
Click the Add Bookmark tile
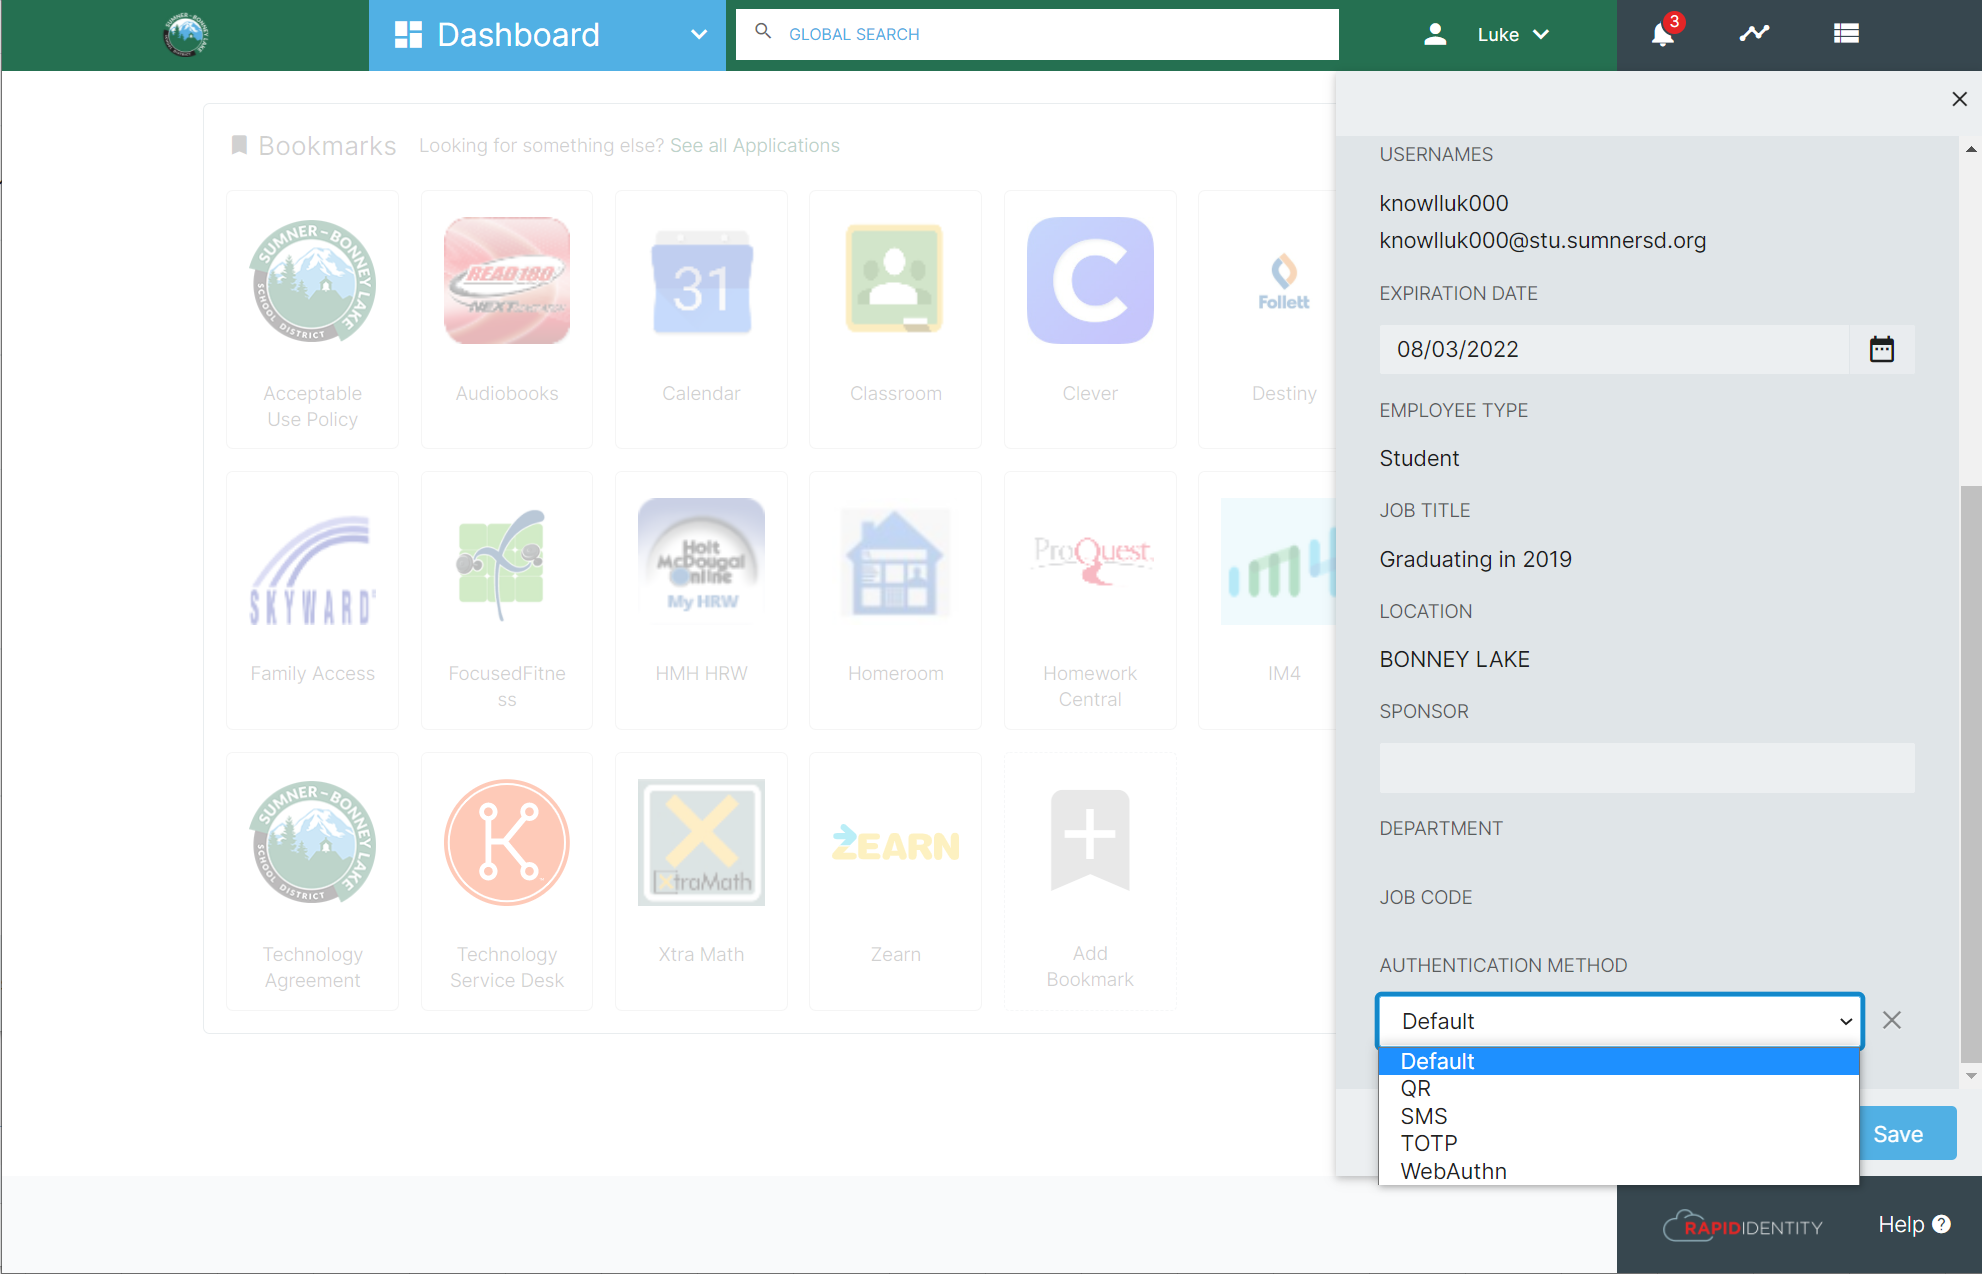click(x=1090, y=881)
